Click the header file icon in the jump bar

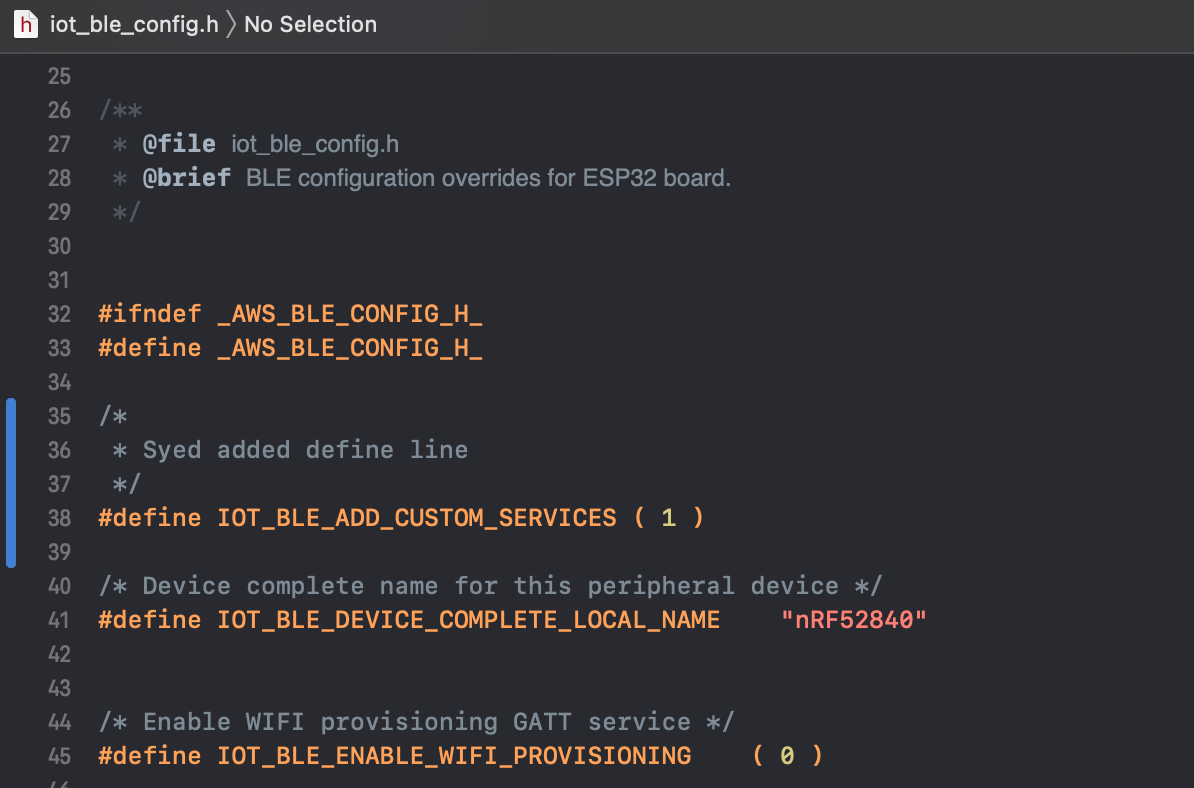(25, 24)
